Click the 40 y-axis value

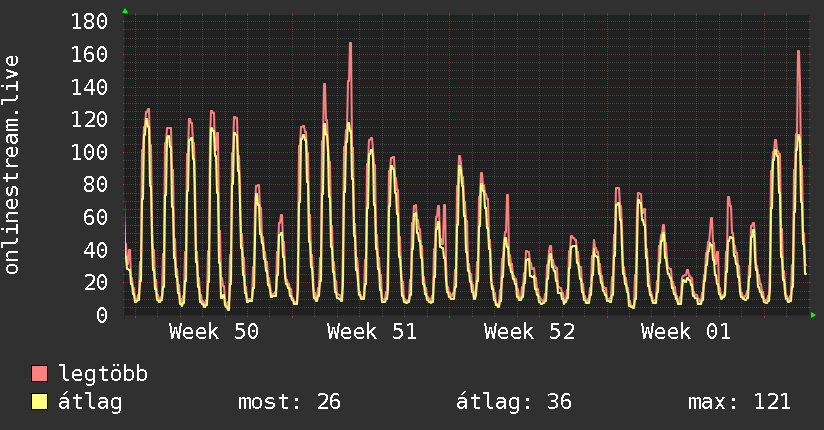click(x=96, y=250)
